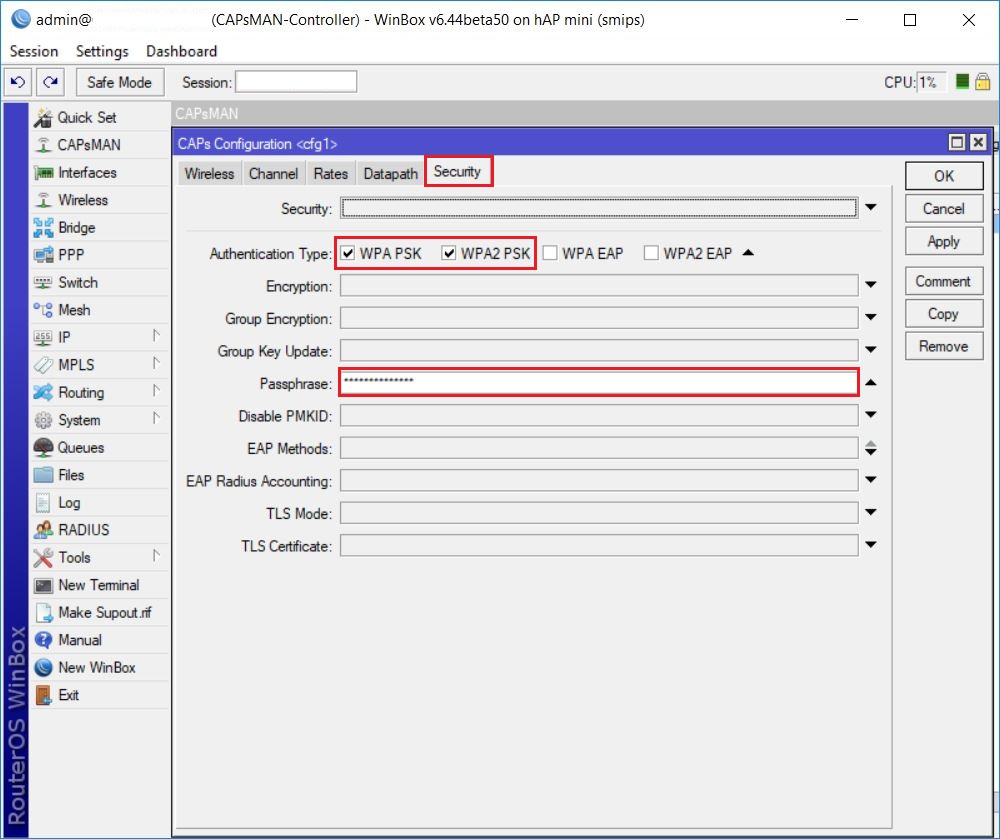The width and height of the screenshot is (1000, 839).
Task: Expand the EAP Methods field arrows
Action: [x=871, y=448]
